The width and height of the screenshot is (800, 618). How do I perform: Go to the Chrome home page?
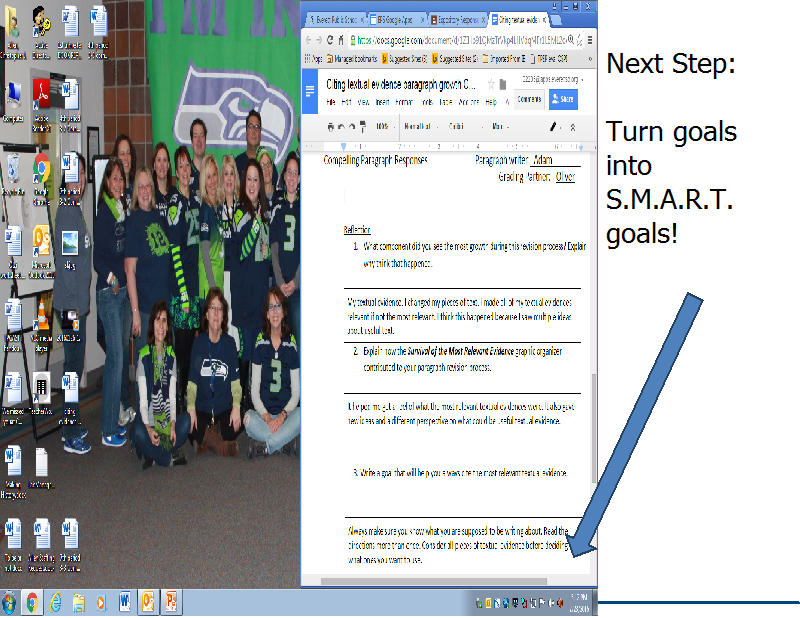coord(341,40)
